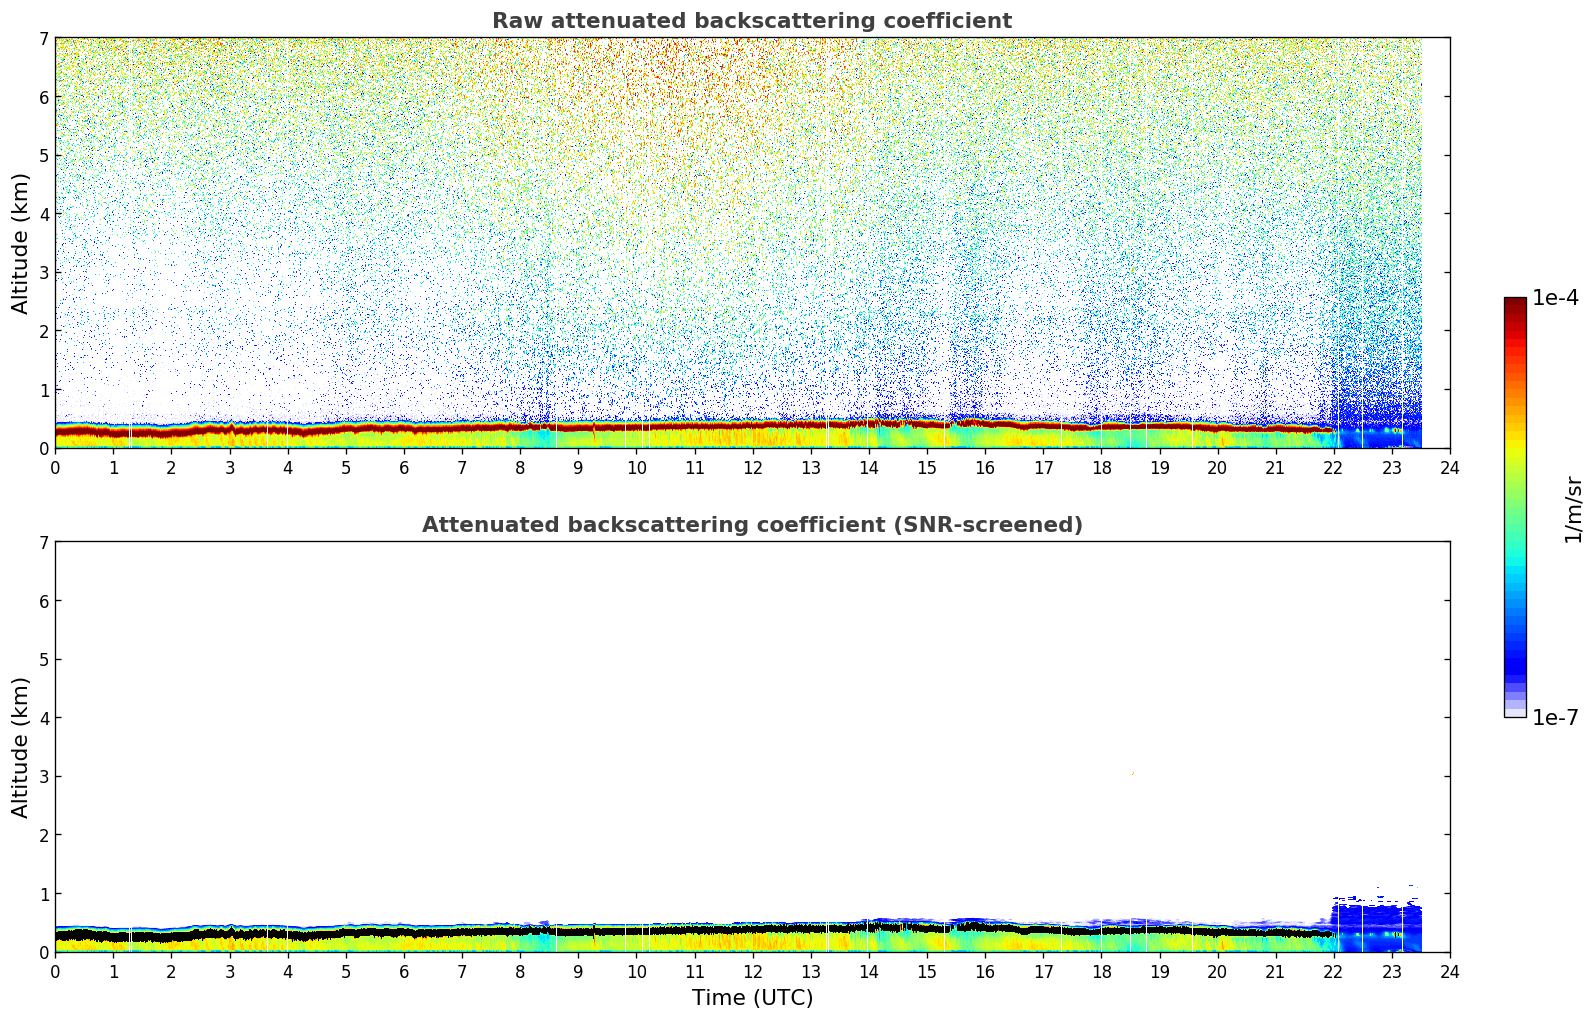
Task: Click the black band in the SNR-screened plot
Action: (x=694, y=931)
